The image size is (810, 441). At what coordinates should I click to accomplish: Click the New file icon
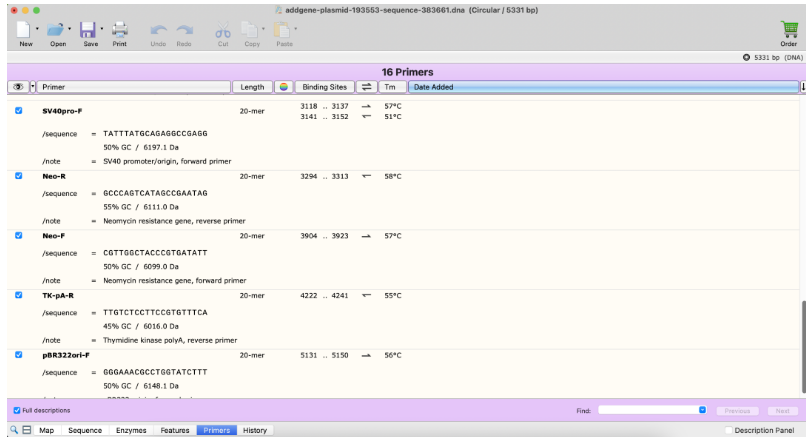(x=24, y=29)
